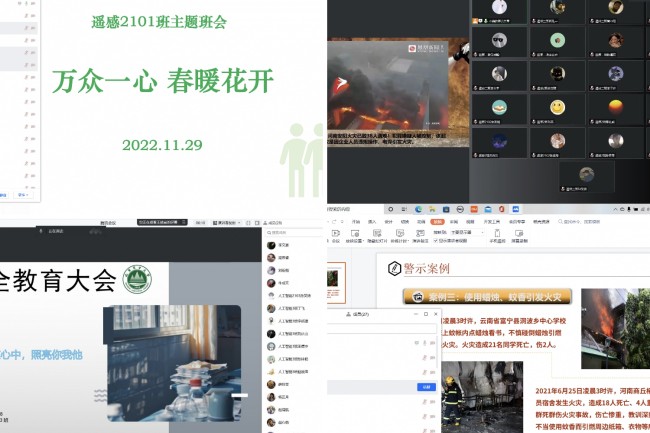The height and width of the screenshot is (433, 650).
Task: Click the first participant in meeting member list
Action: 284,245
